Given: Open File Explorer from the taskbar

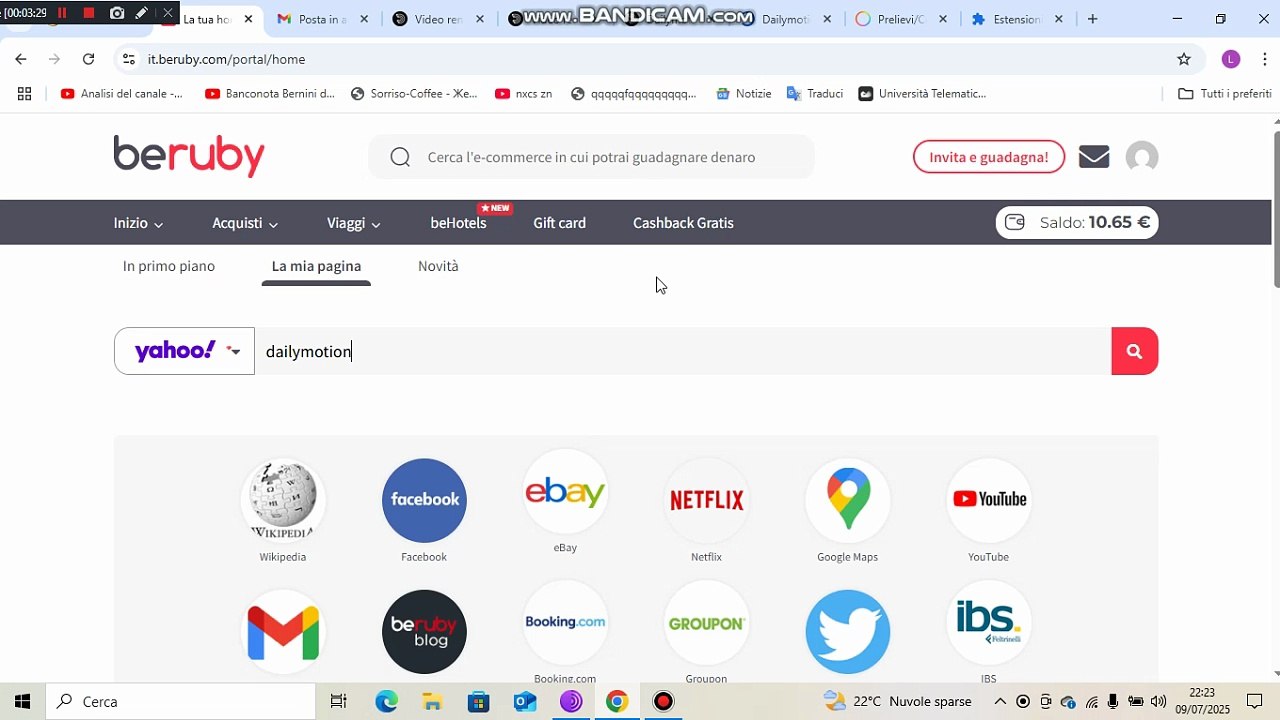Looking at the screenshot, I should (x=432, y=701).
